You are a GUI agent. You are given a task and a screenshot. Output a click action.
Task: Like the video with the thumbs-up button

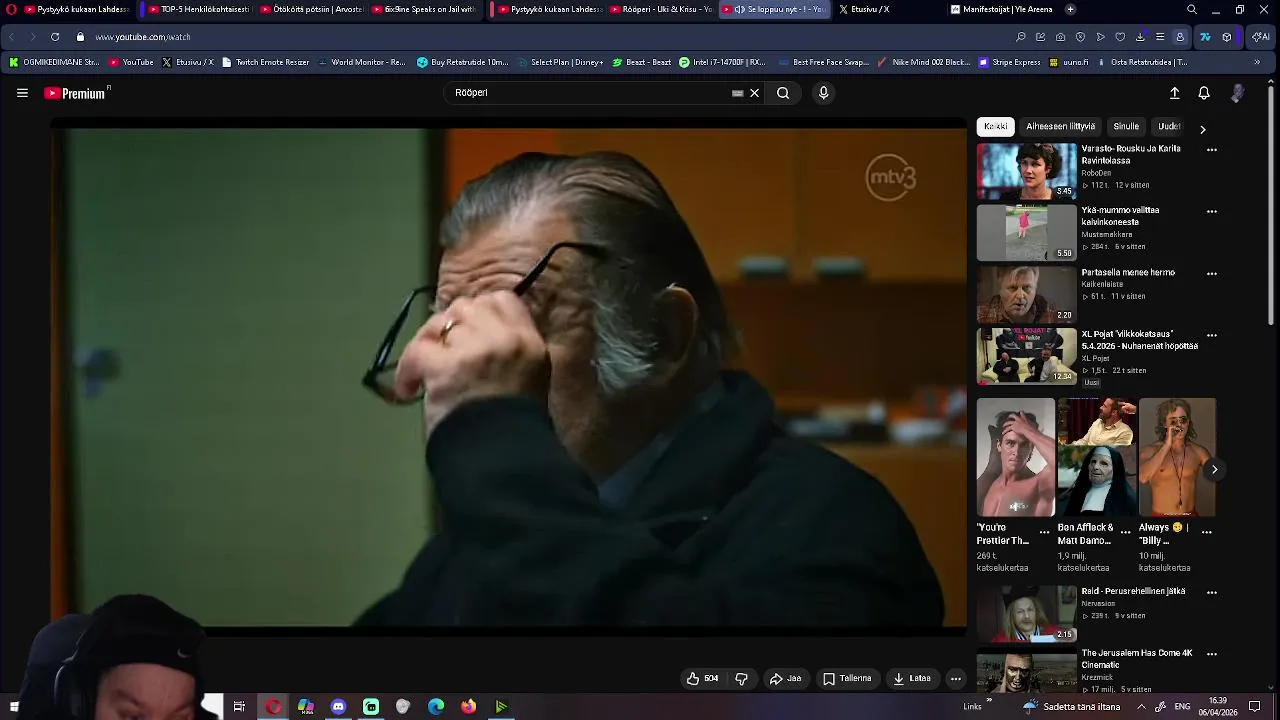702,678
